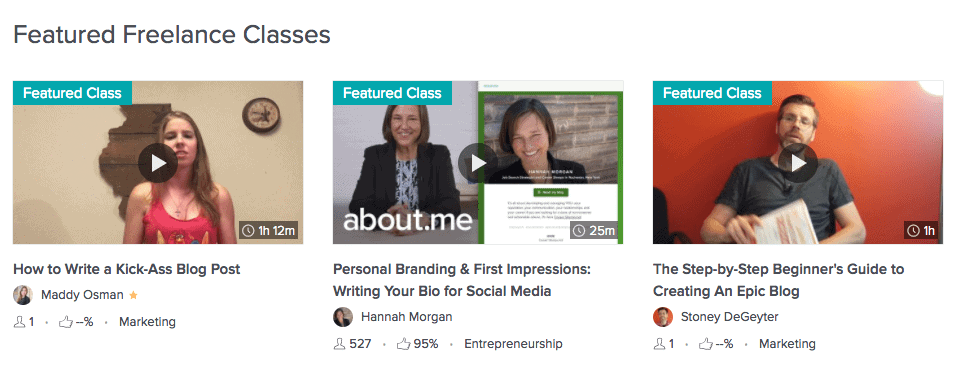The height and width of the screenshot is (376, 955).
Task: Click the thumbs-up icon showing 95%
Action: (403, 344)
